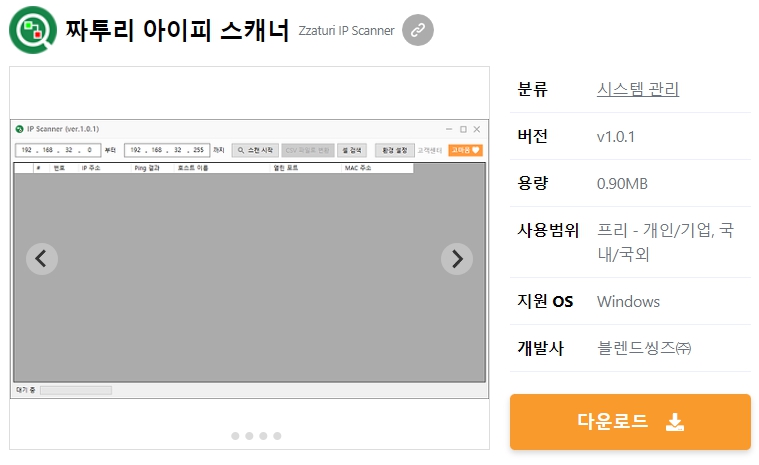
Task: Click the IP Scanner window app icon
Action: [x=19, y=129]
